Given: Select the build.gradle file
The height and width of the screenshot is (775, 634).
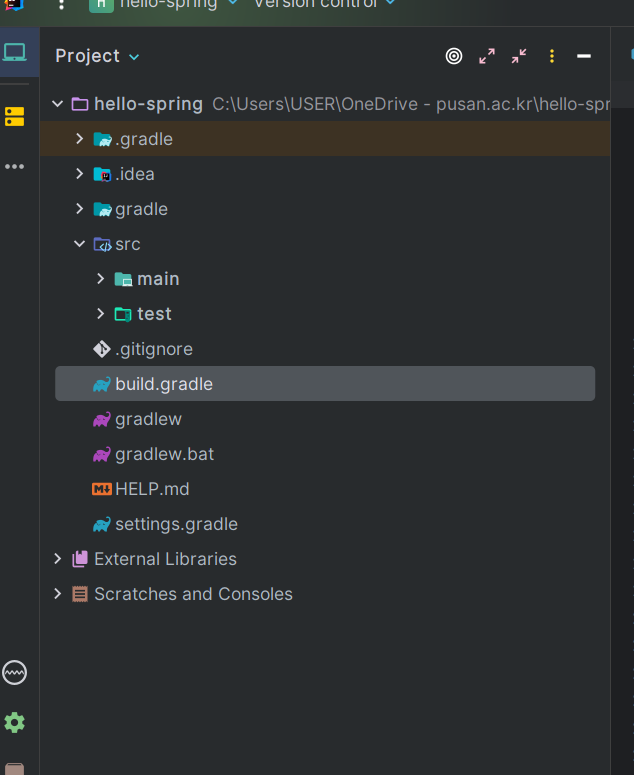Looking at the screenshot, I should click(x=163, y=384).
